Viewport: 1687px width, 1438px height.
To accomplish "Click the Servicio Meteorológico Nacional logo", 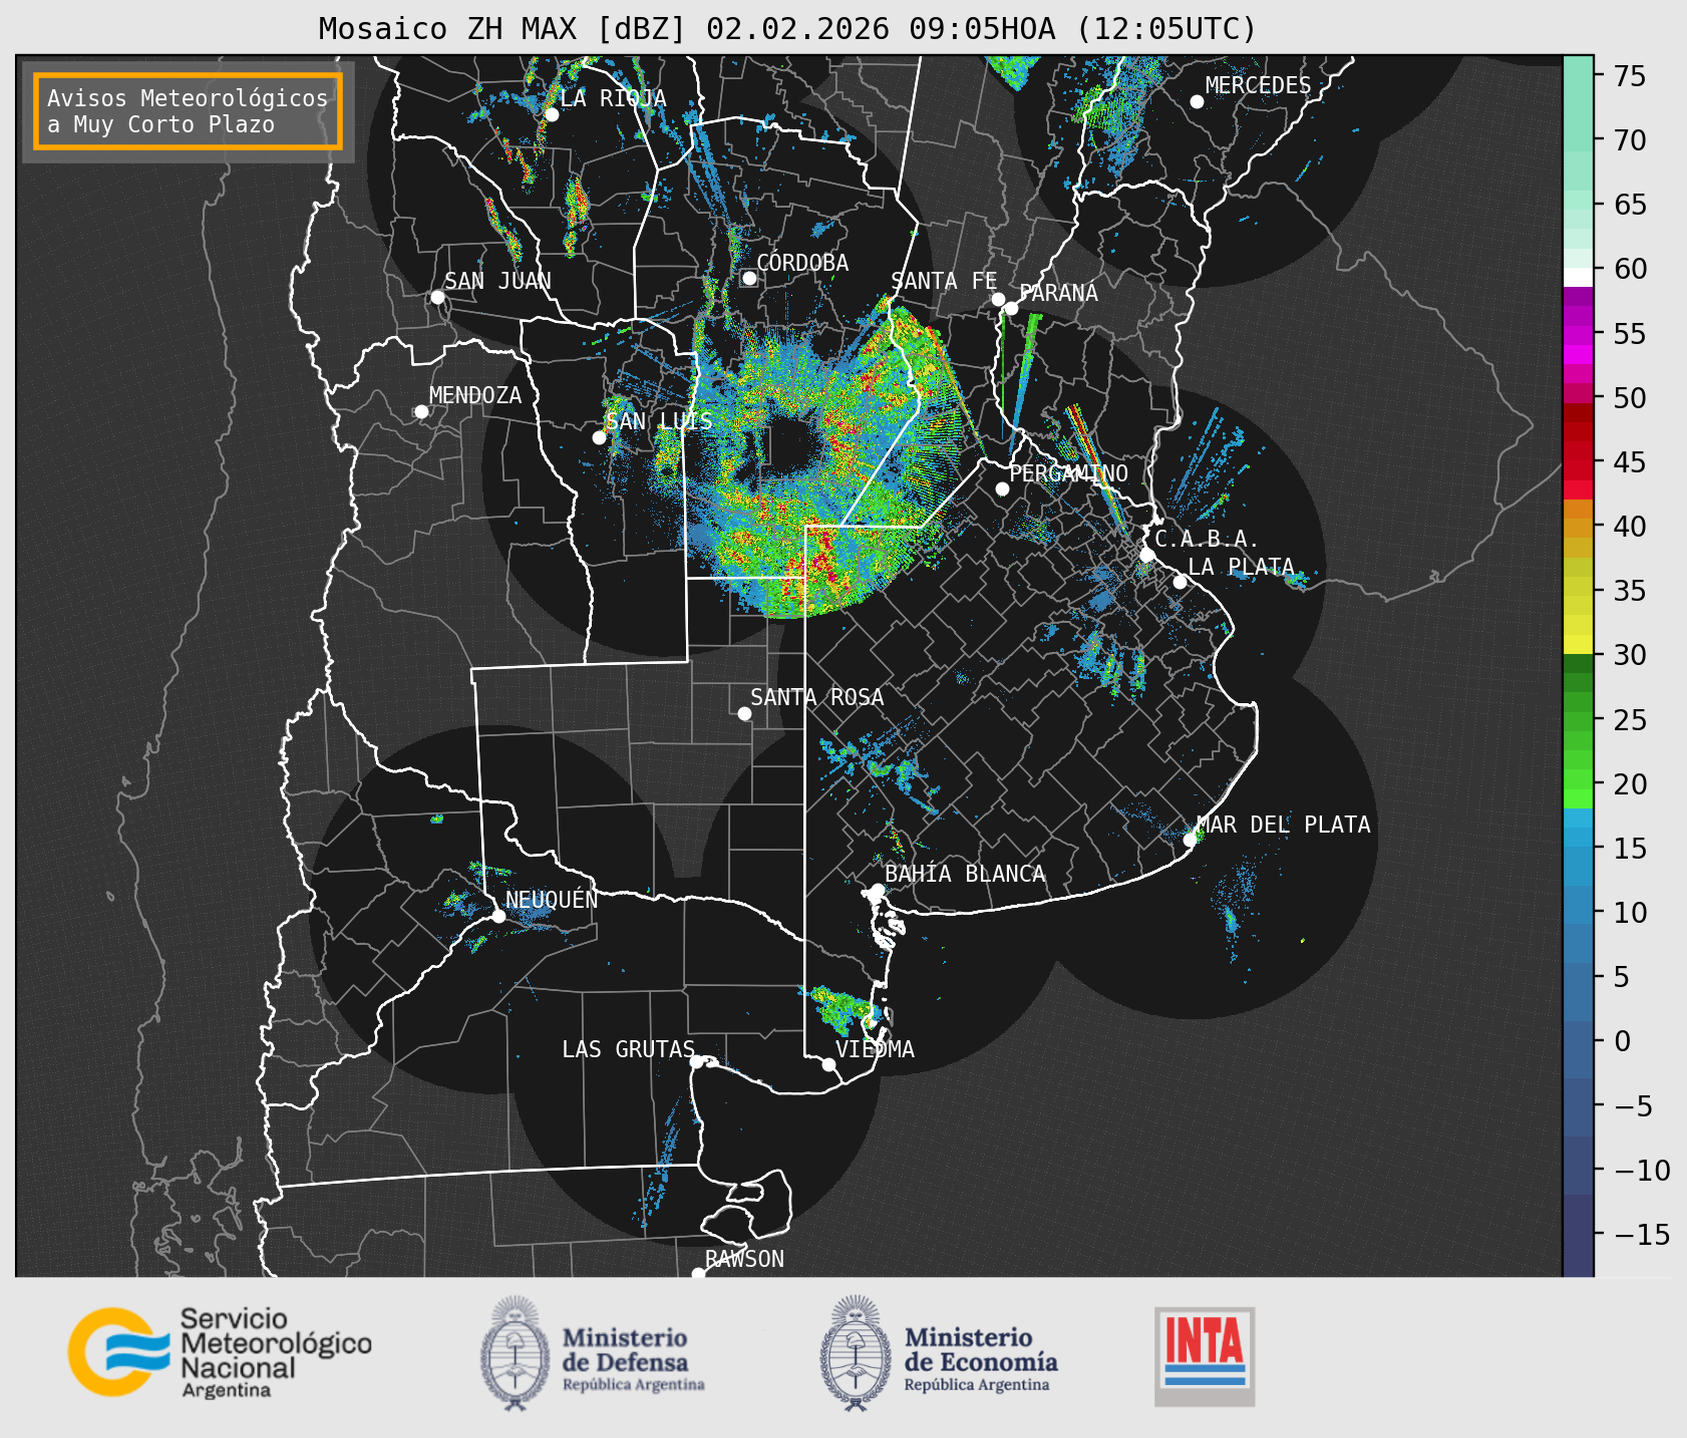I will point(218,1352).
